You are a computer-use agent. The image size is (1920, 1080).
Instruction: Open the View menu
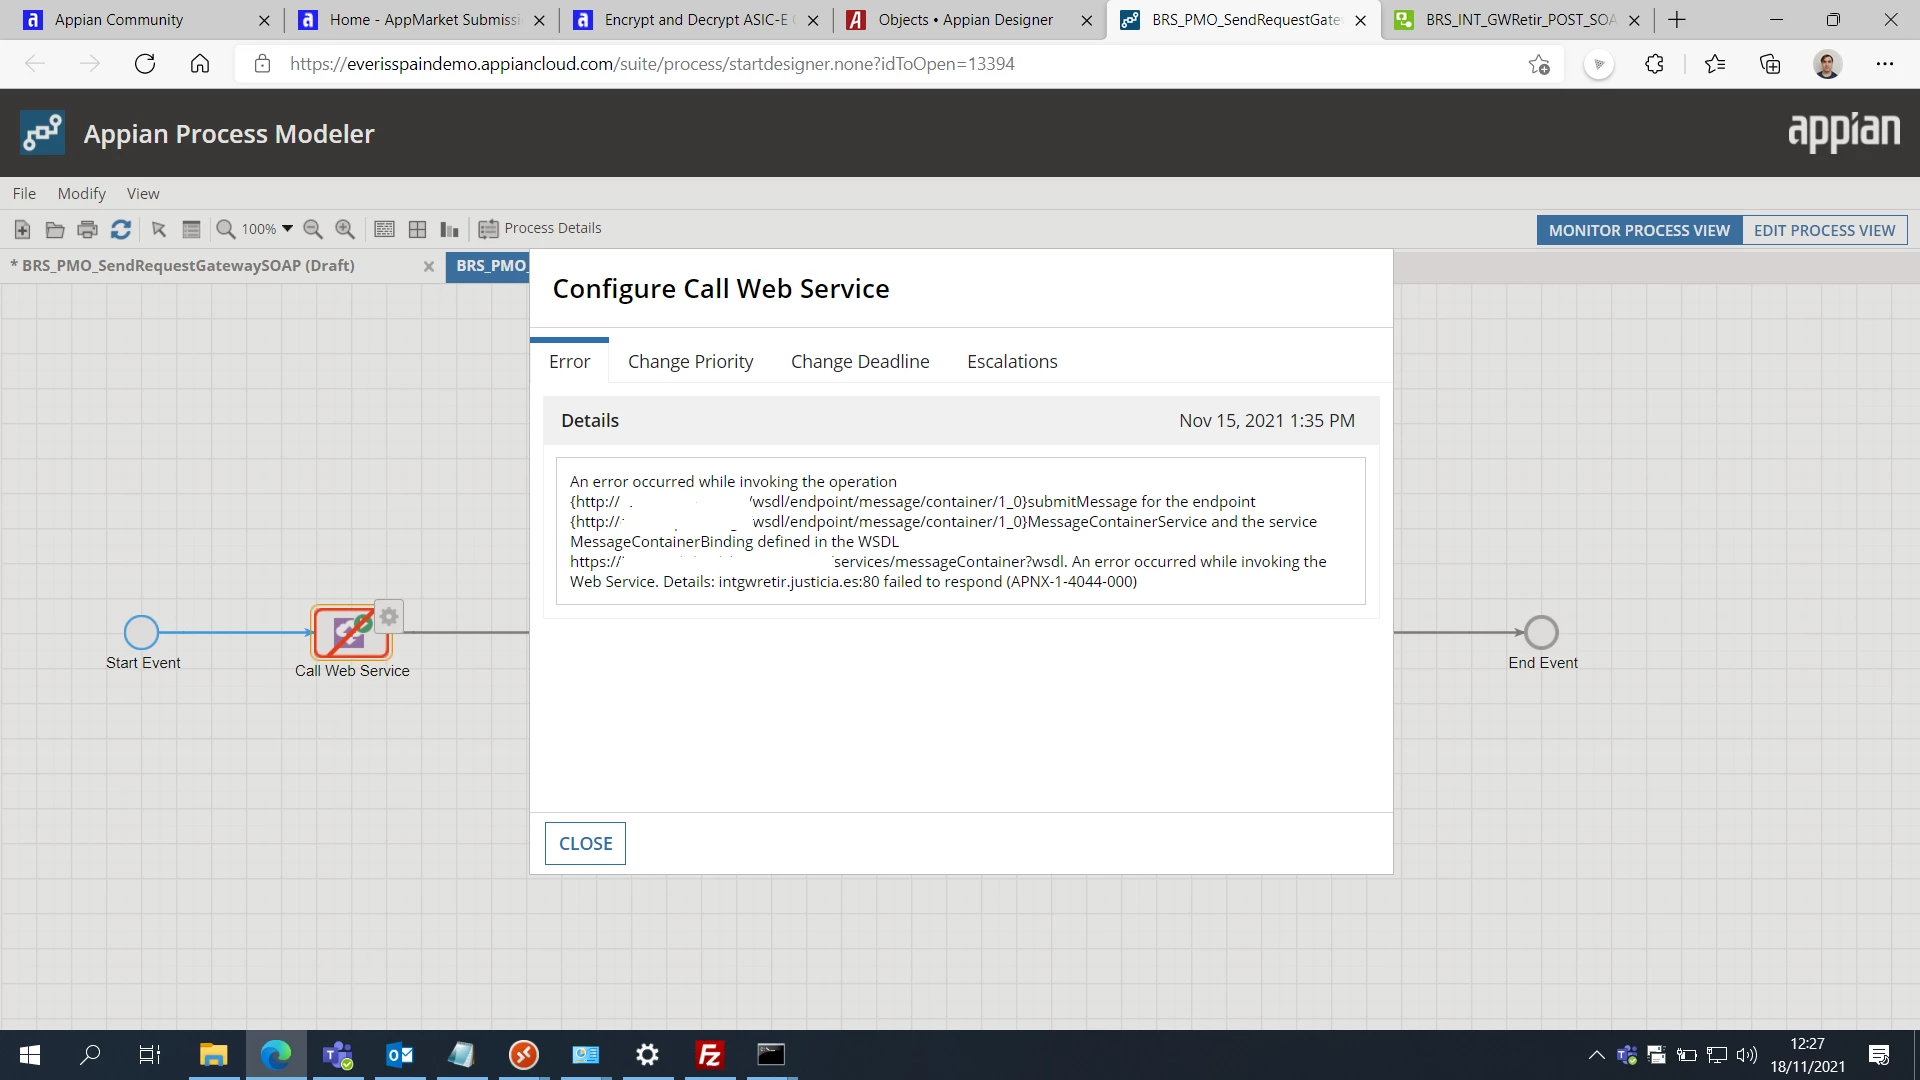pyautogui.click(x=143, y=194)
